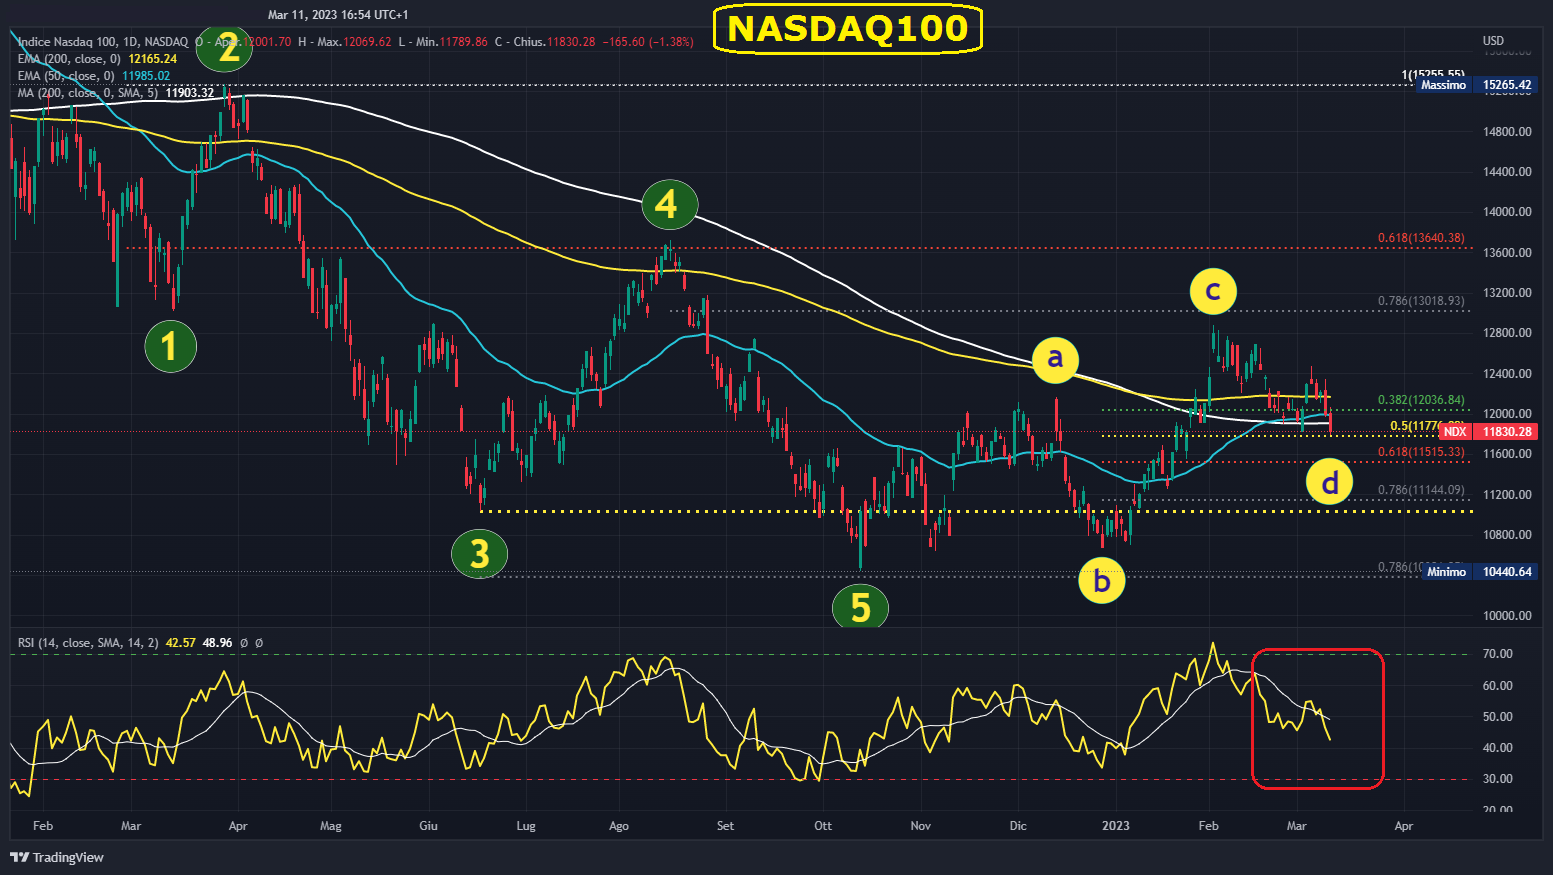
Task: Click the MA value 11903.32
Action: (x=190, y=93)
